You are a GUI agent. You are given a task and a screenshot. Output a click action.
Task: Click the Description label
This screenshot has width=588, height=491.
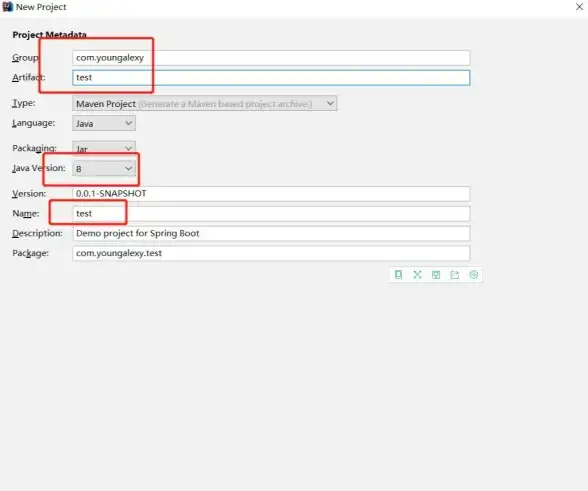(x=37, y=233)
